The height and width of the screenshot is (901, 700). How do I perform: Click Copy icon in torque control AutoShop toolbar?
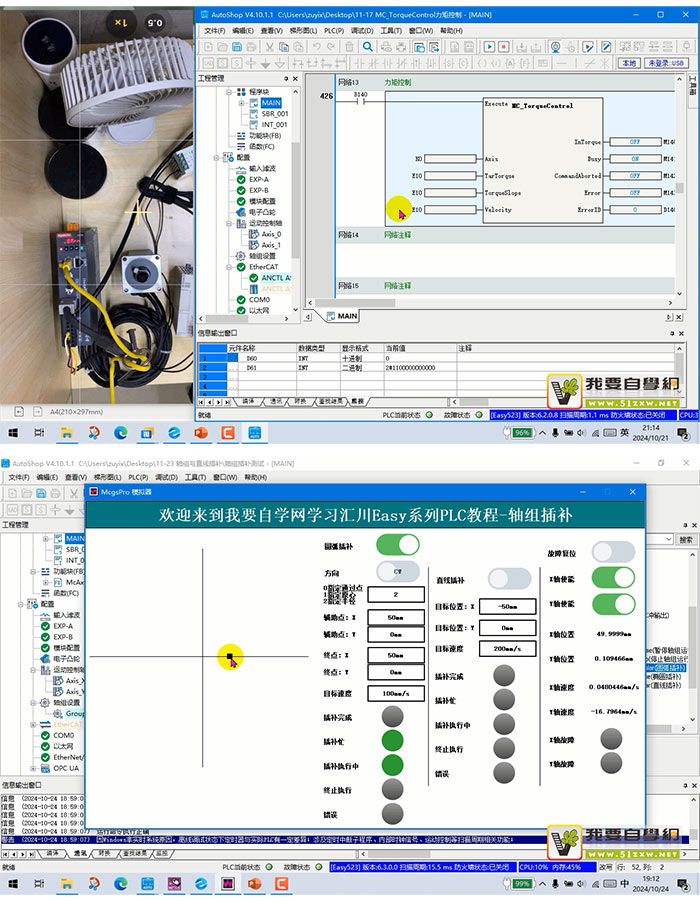284,47
